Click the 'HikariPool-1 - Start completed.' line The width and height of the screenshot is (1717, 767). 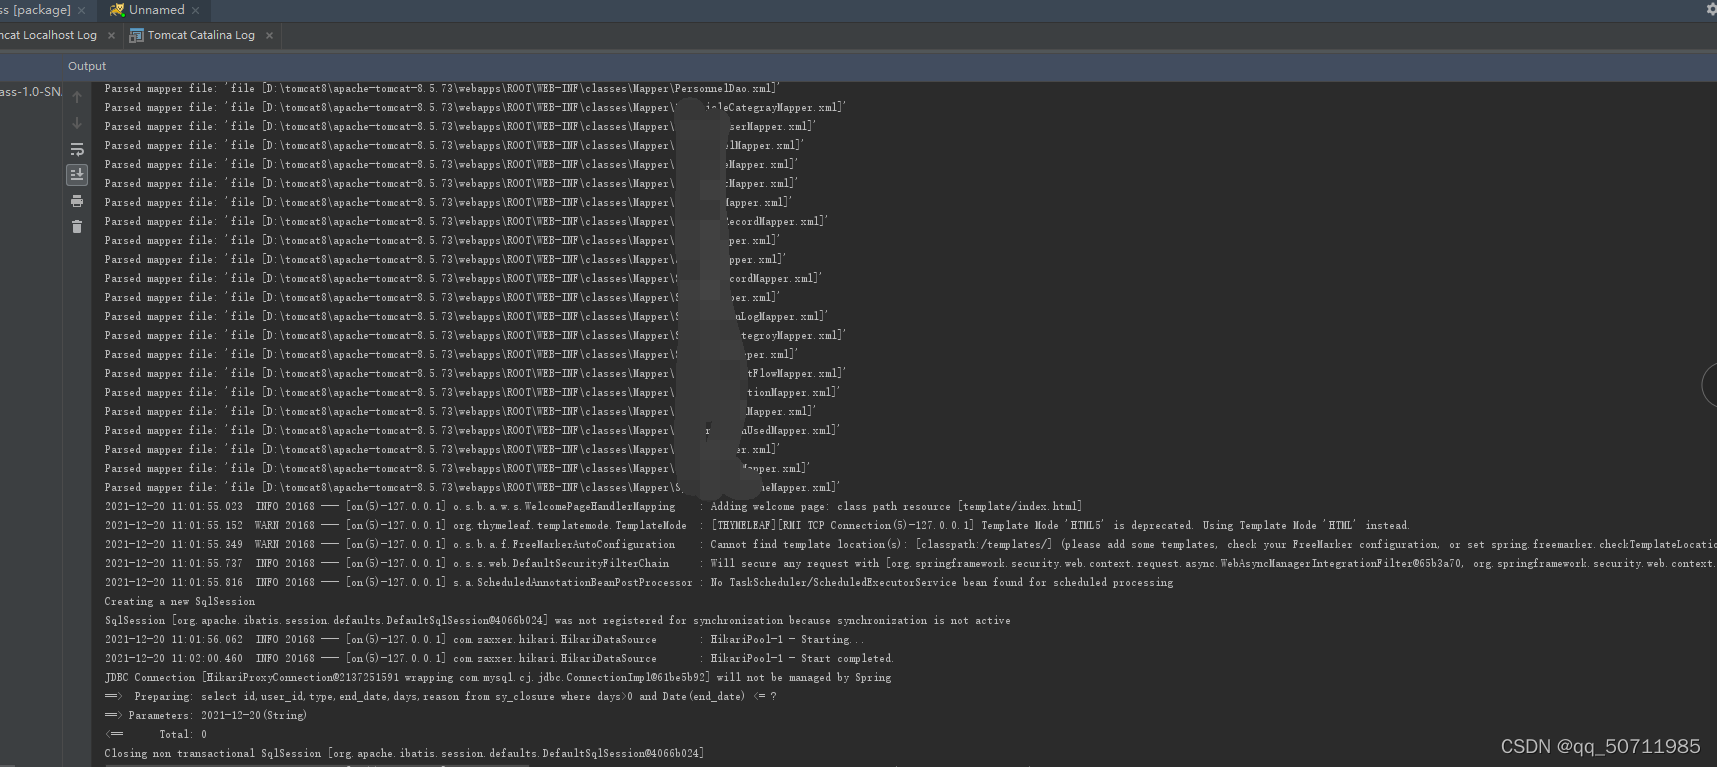pos(499,658)
